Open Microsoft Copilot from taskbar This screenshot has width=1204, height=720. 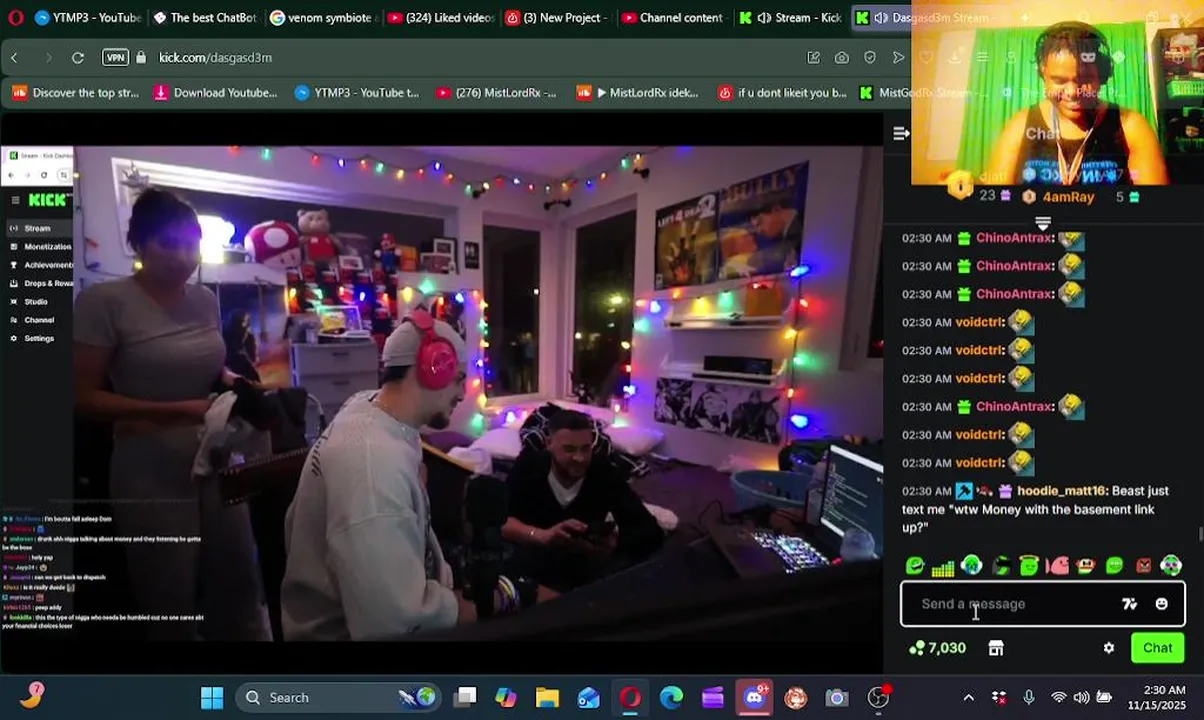(506, 698)
